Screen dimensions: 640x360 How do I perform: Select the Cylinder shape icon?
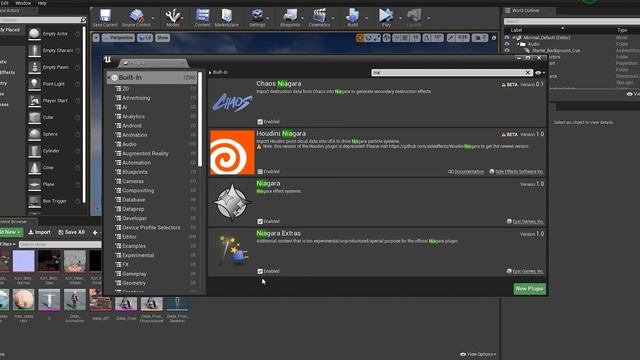click(x=34, y=151)
